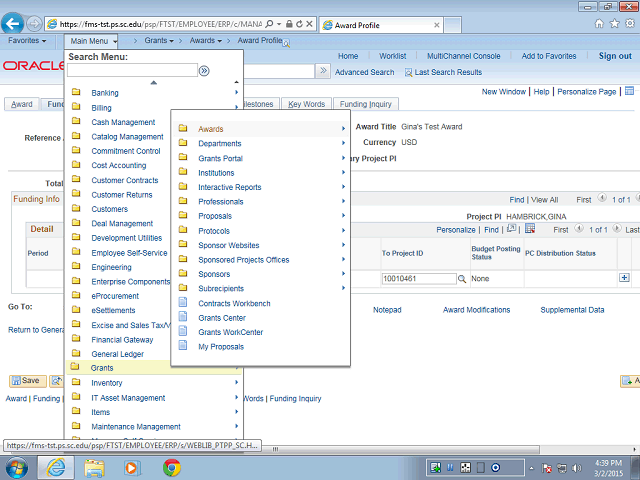The height and width of the screenshot is (480, 640).
Task: Open the Departments submenu
Action: pyautogui.click(x=220, y=144)
